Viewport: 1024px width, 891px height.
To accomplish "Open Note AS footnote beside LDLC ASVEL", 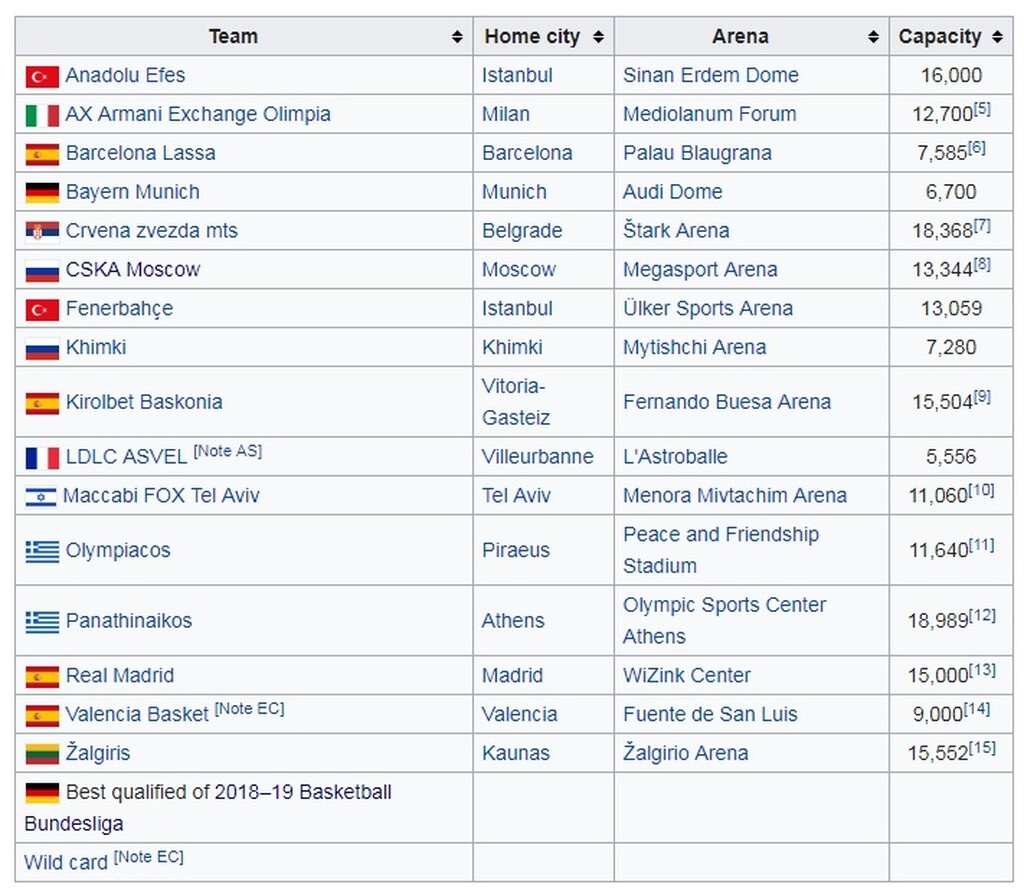I will coord(227,451).
